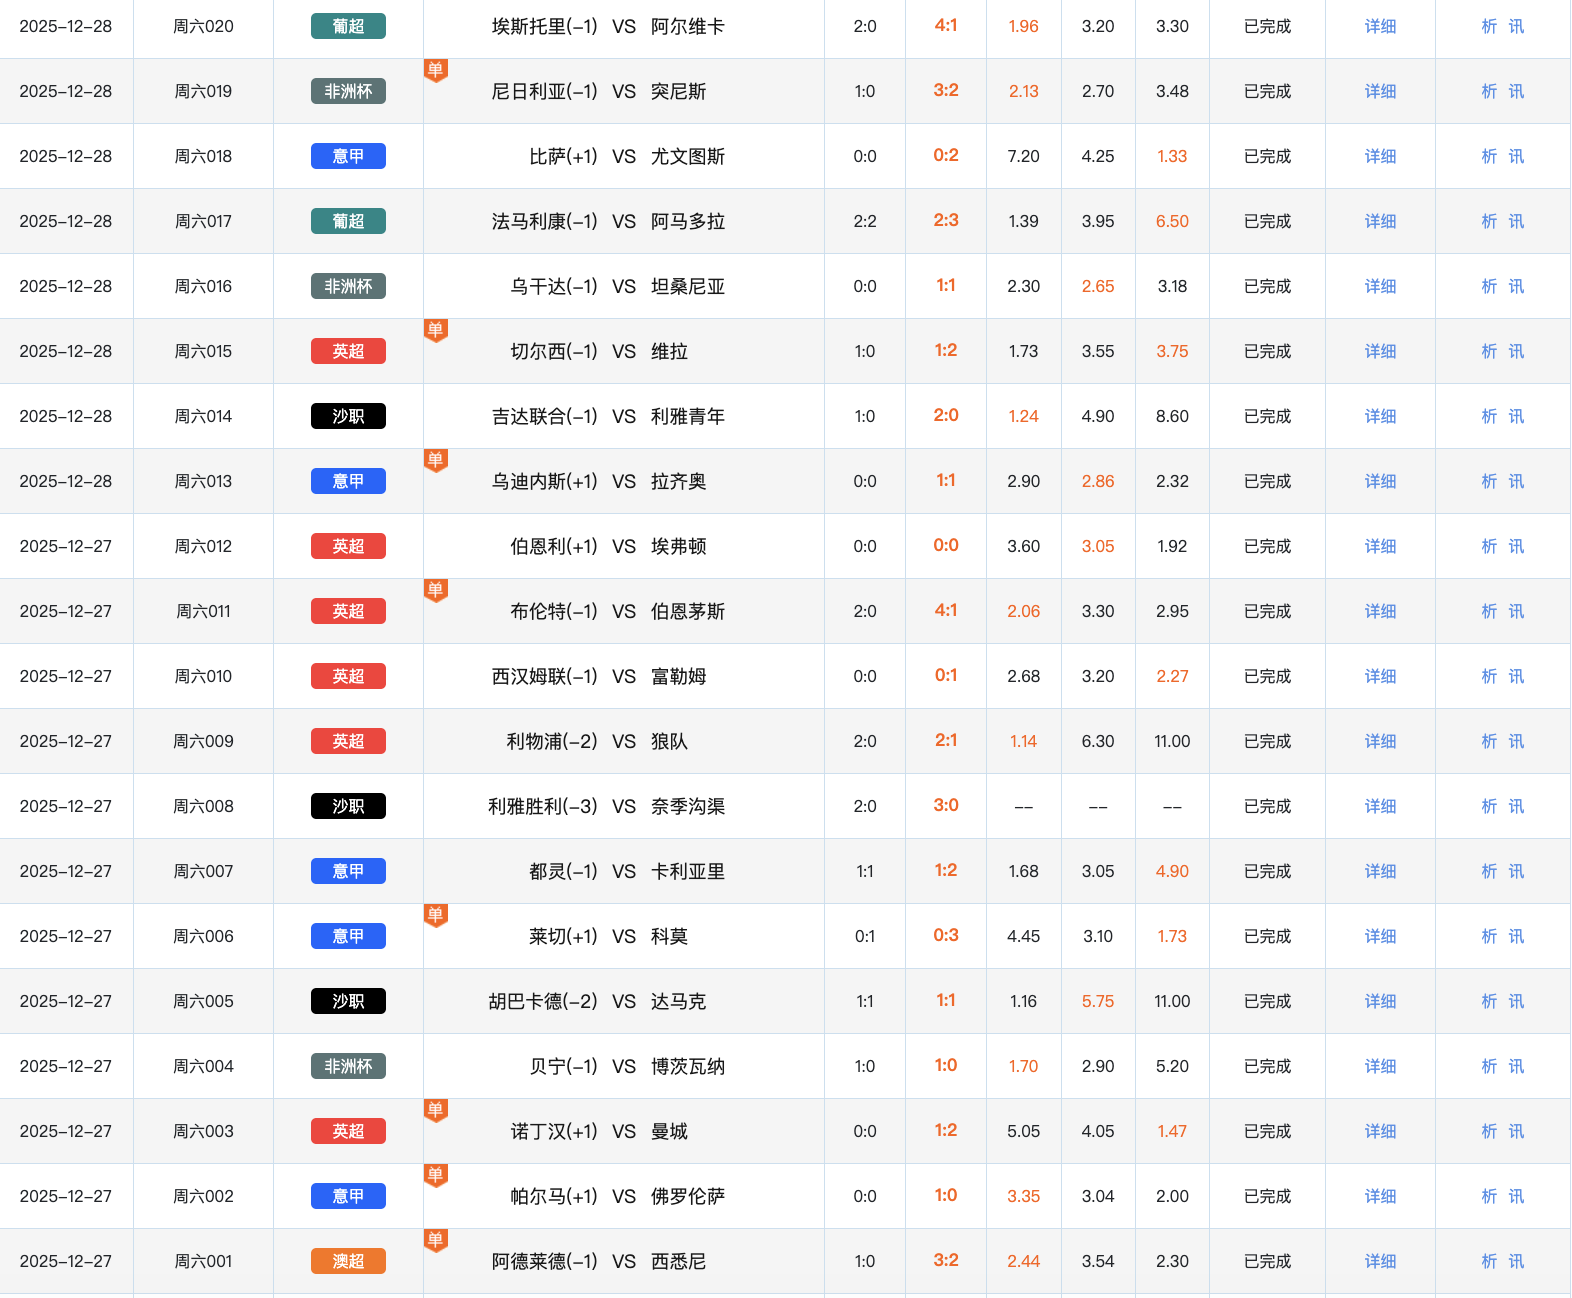Click 澳超 league badge for 周六001

pyautogui.click(x=348, y=1261)
